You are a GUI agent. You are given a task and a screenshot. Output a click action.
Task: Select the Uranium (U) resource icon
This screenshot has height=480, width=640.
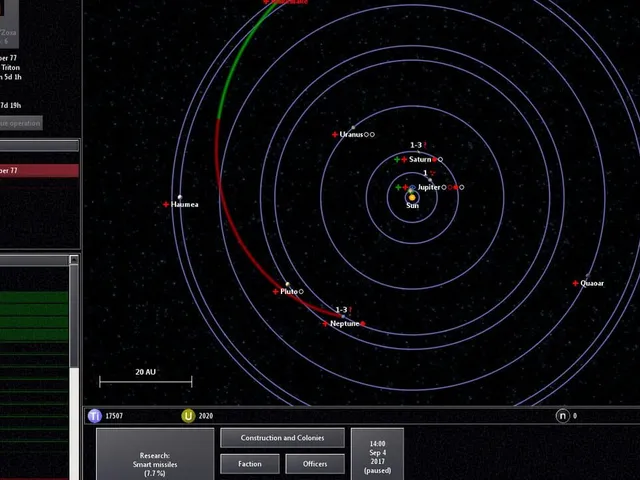pyautogui.click(x=188, y=416)
